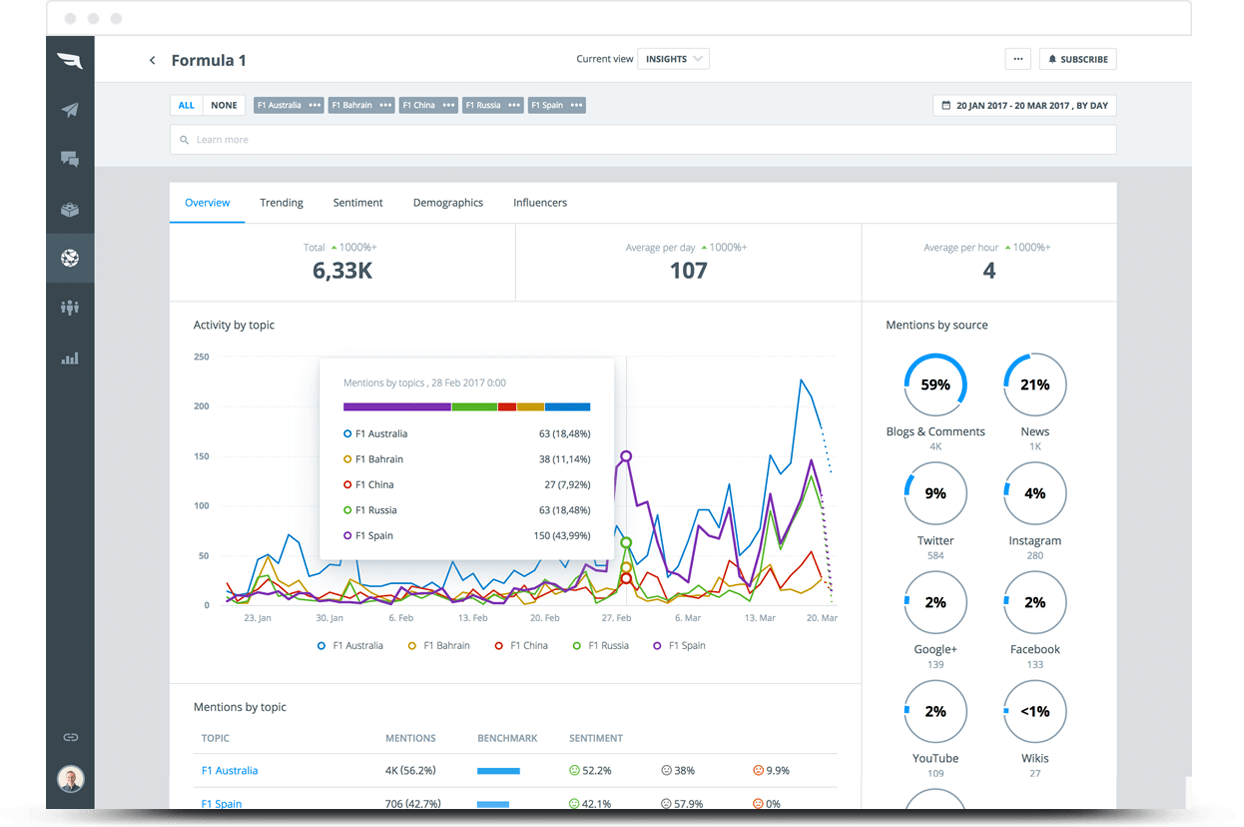Image resolution: width=1244 pixels, height=827 pixels.
Task: Select NONE to deselect topics
Action: [x=225, y=105]
